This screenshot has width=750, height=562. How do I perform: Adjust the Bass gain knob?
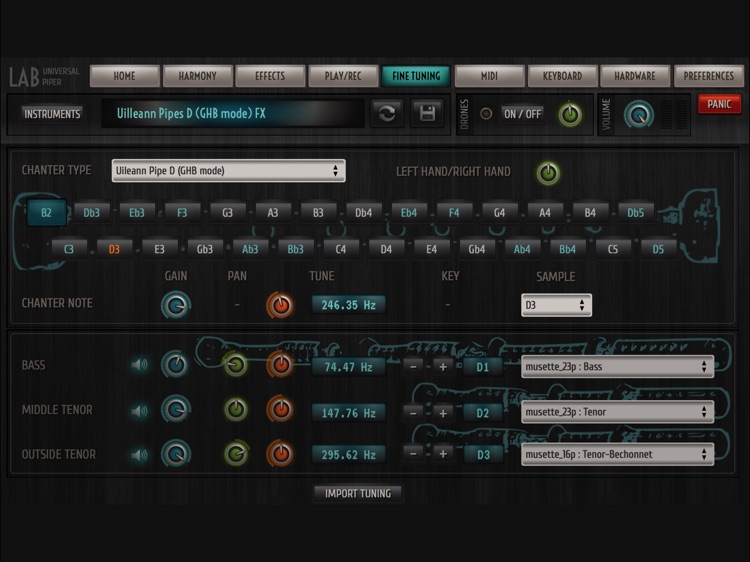[176, 365]
